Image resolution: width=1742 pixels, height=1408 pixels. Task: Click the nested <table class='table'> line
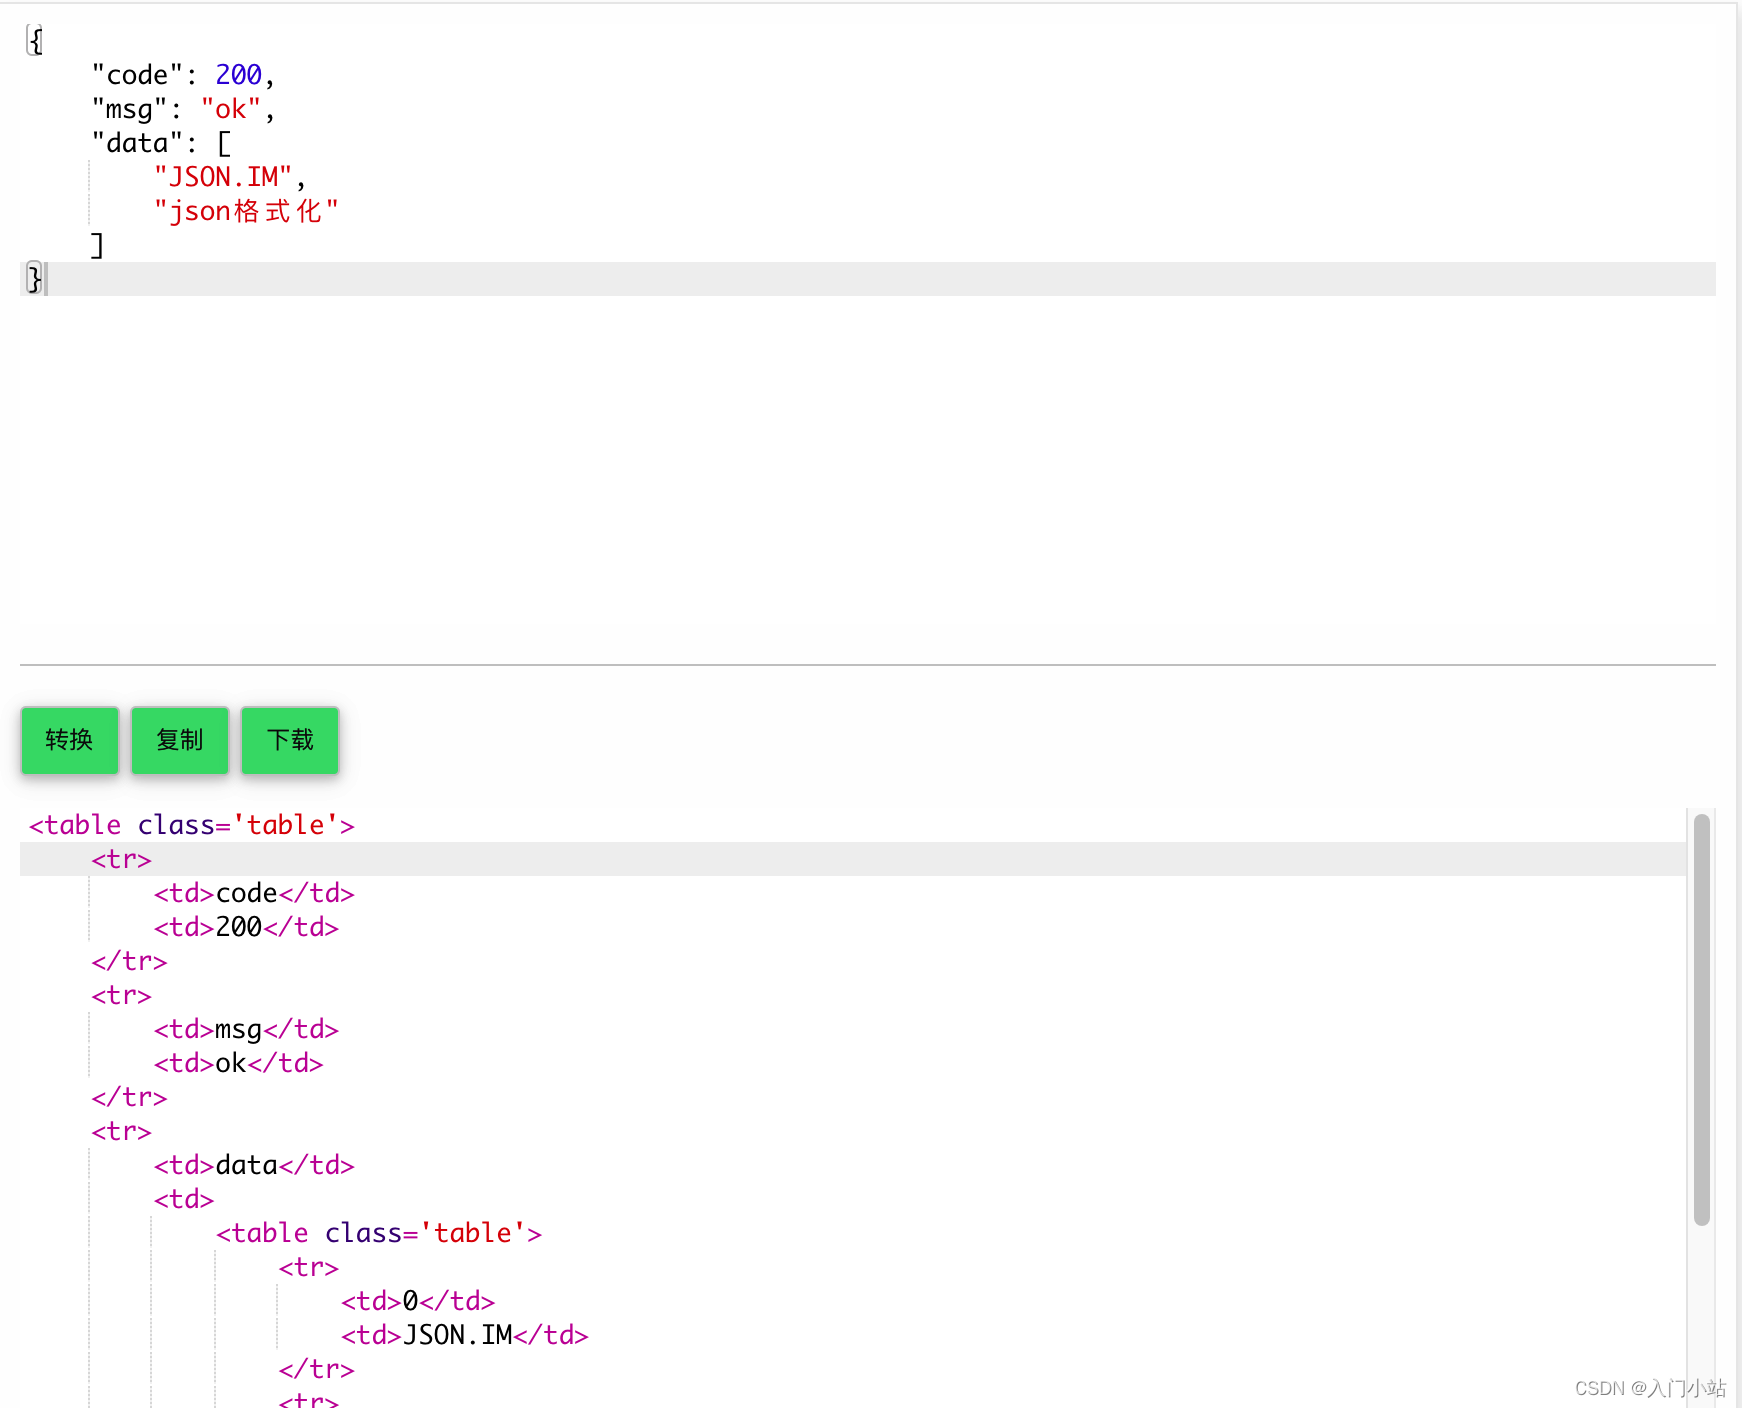pyautogui.click(x=379, y=1233)
